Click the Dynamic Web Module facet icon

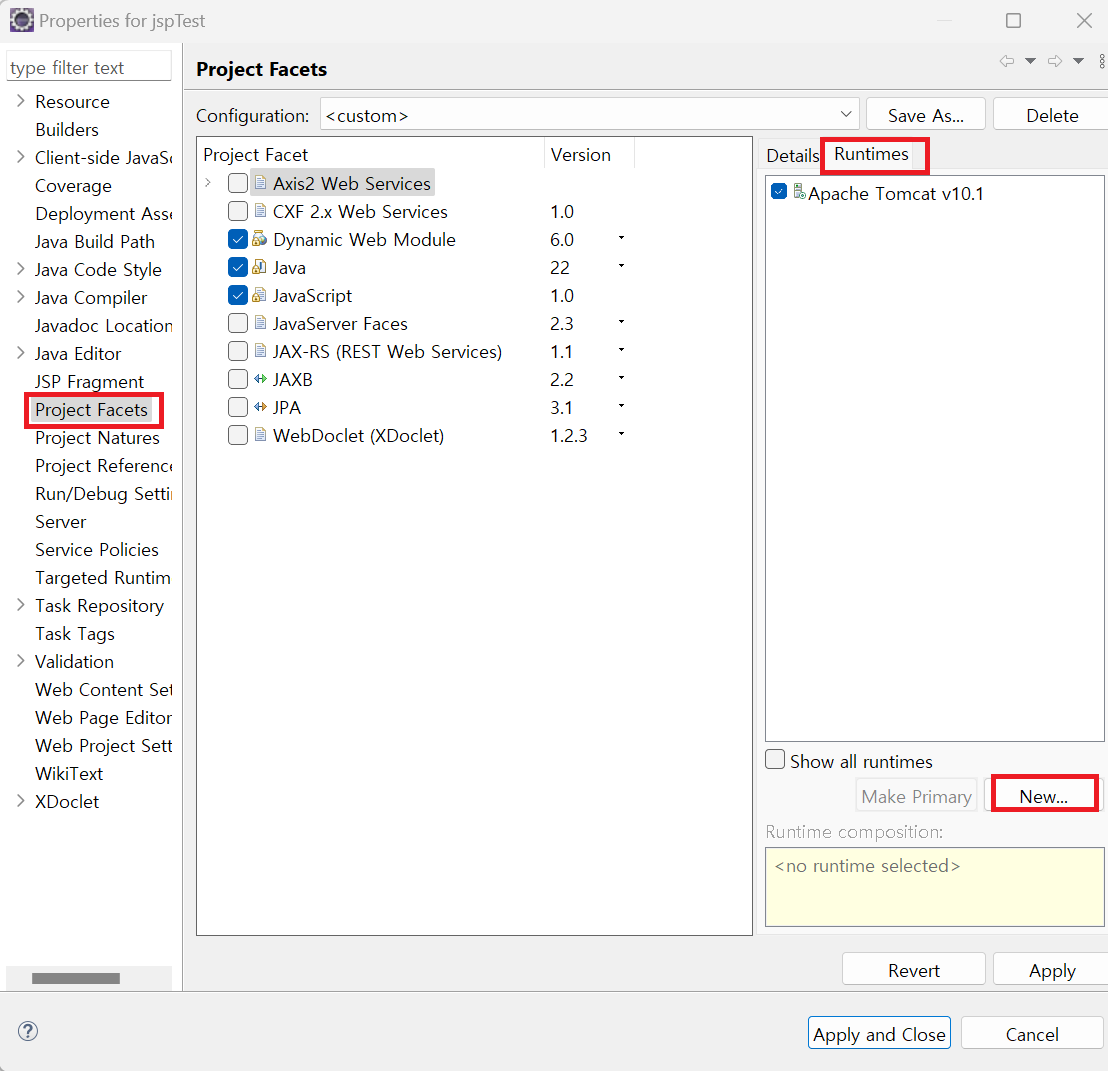(x=259, y=239)
